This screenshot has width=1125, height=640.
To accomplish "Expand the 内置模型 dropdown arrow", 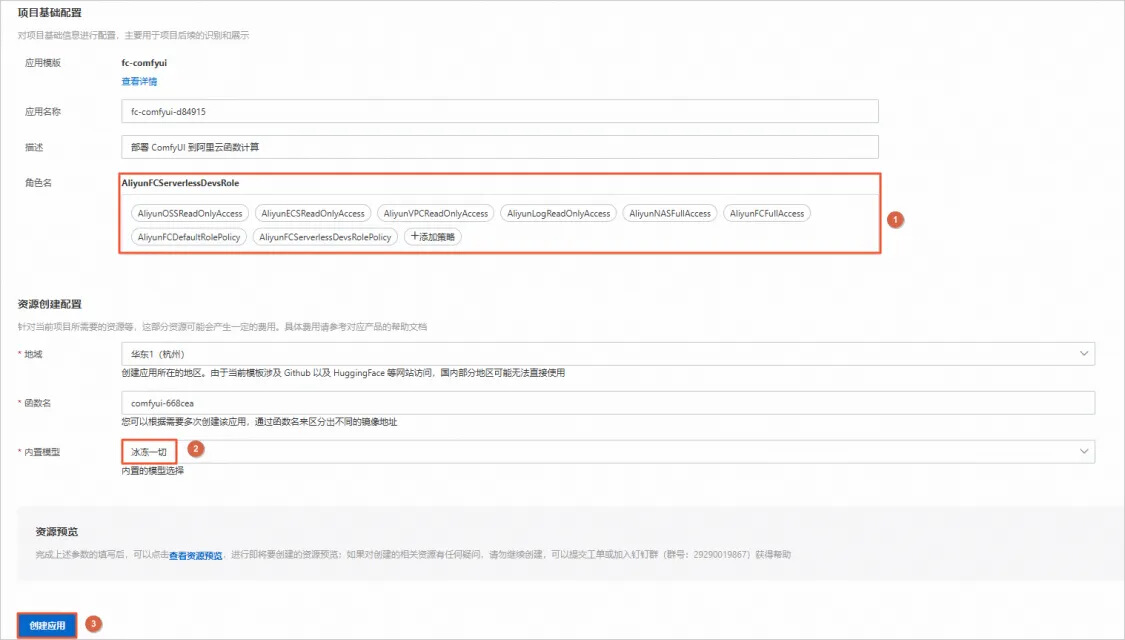I will tap(1083, 451).
